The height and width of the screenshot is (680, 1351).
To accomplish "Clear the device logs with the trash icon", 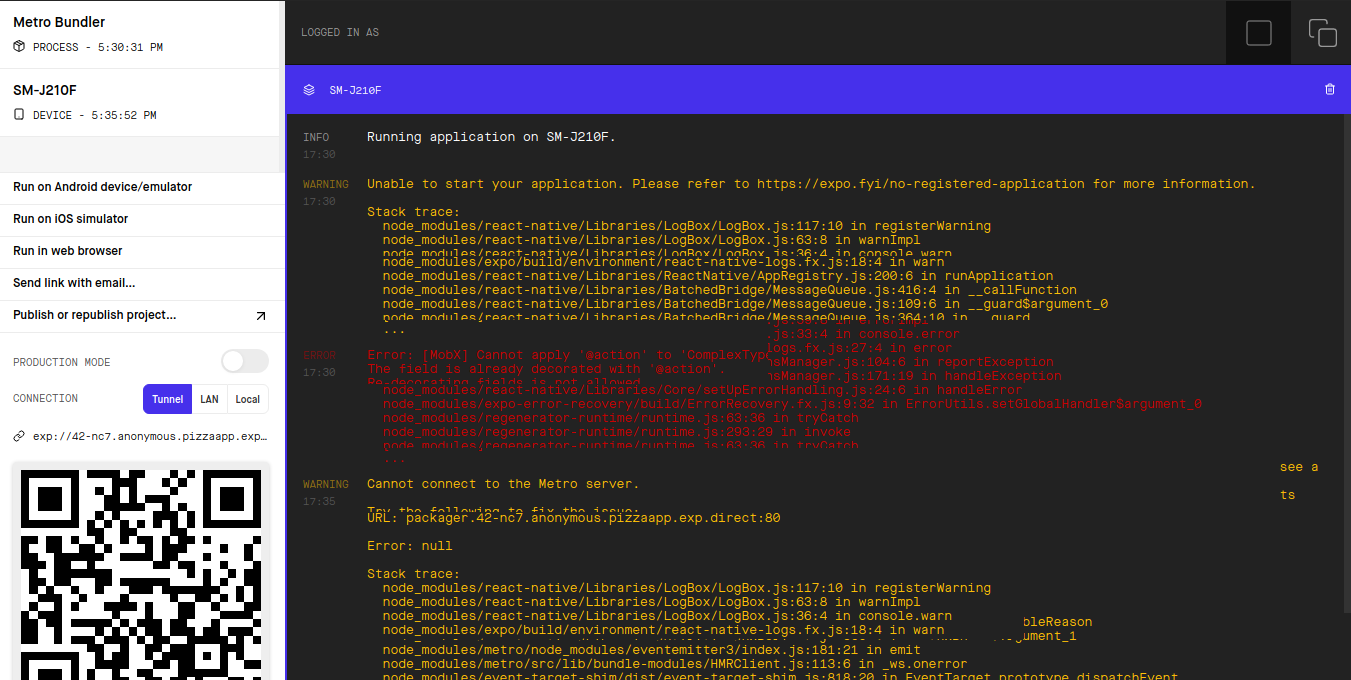I will click(x=1329, y=89).
